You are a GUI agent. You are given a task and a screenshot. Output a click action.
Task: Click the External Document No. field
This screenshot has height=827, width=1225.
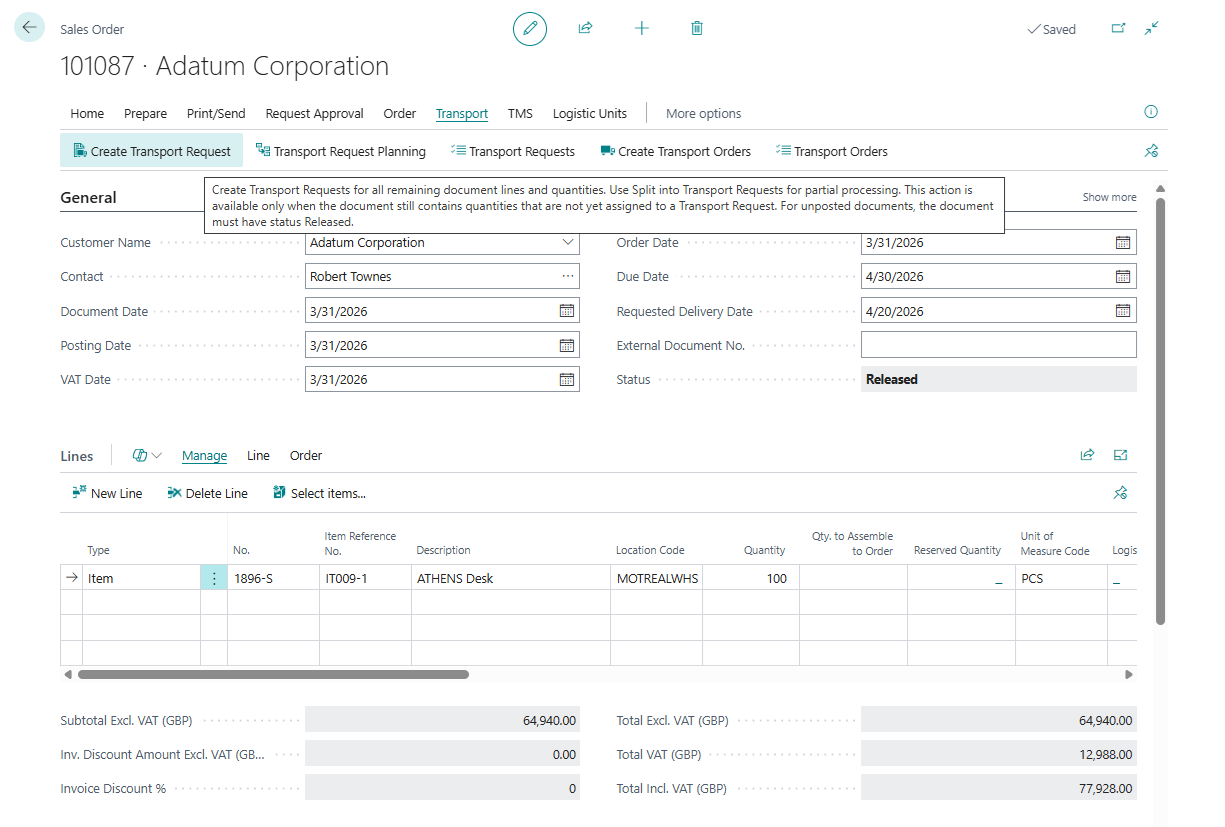pos(997,345)
